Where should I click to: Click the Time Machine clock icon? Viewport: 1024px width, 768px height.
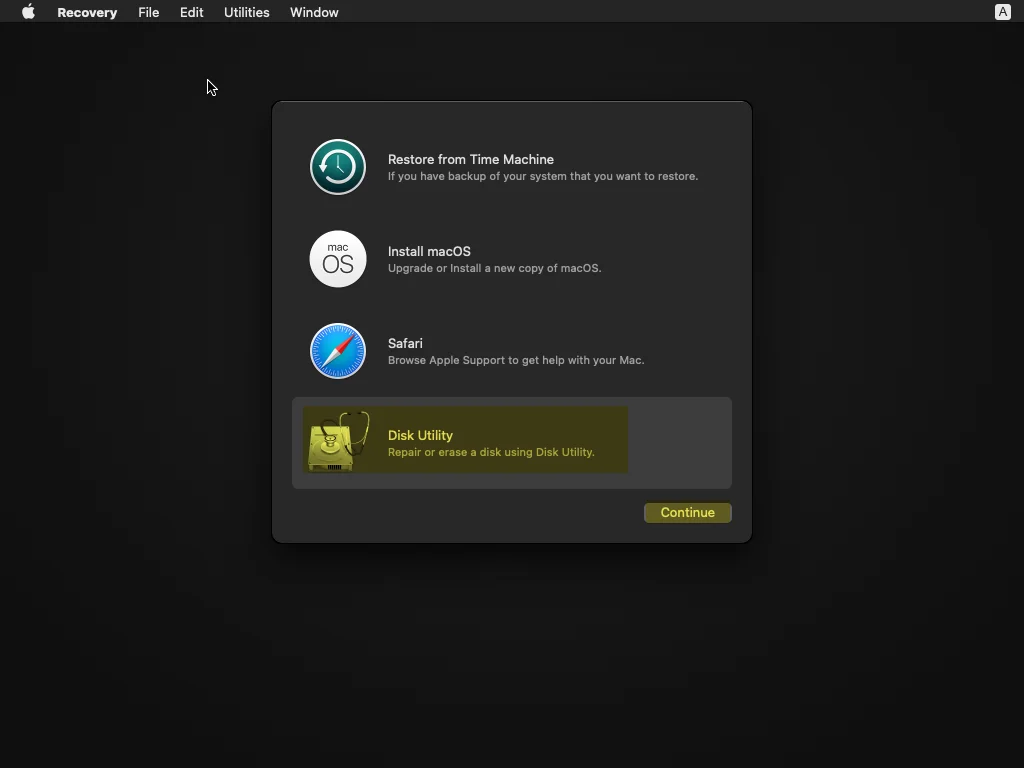point(338,167)
